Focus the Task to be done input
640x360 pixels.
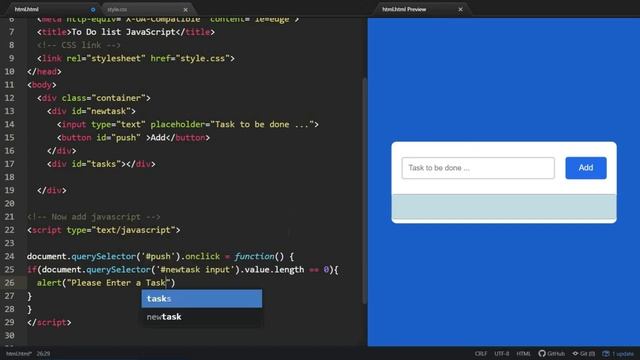478,168
